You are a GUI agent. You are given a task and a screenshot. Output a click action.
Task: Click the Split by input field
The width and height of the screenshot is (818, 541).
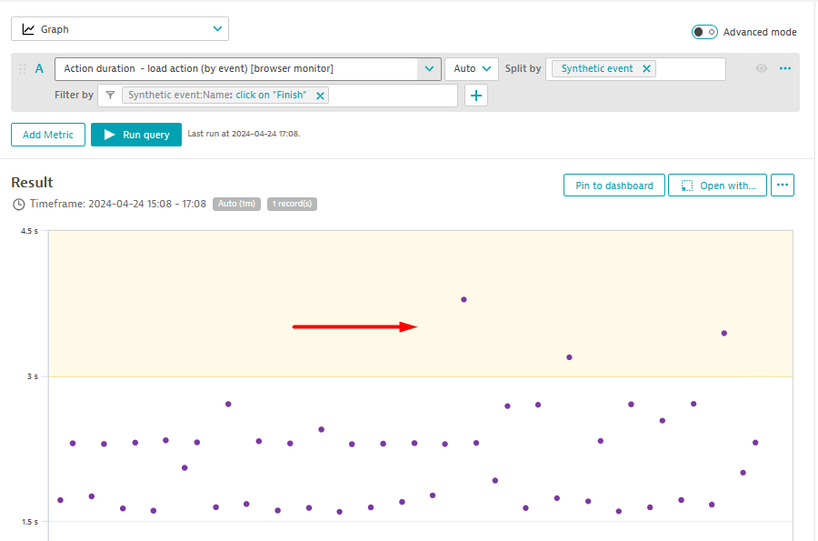(690, 69)
